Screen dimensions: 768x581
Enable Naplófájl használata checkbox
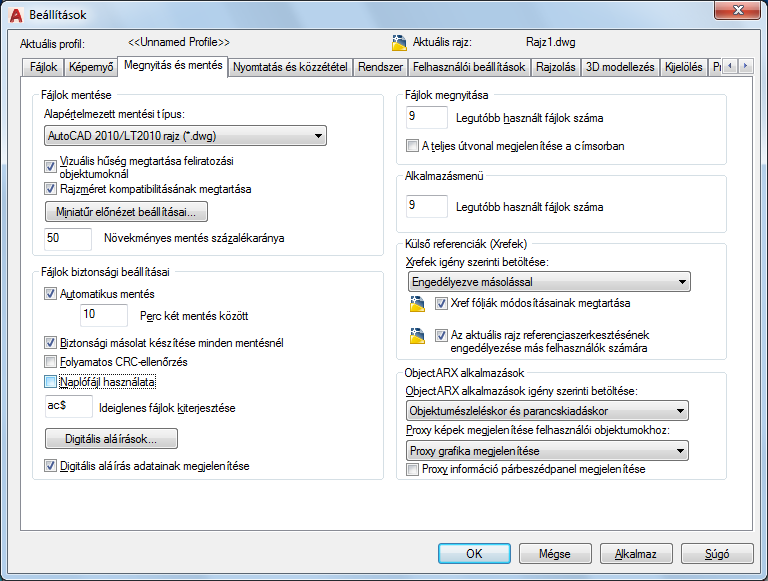click(50, 381)
